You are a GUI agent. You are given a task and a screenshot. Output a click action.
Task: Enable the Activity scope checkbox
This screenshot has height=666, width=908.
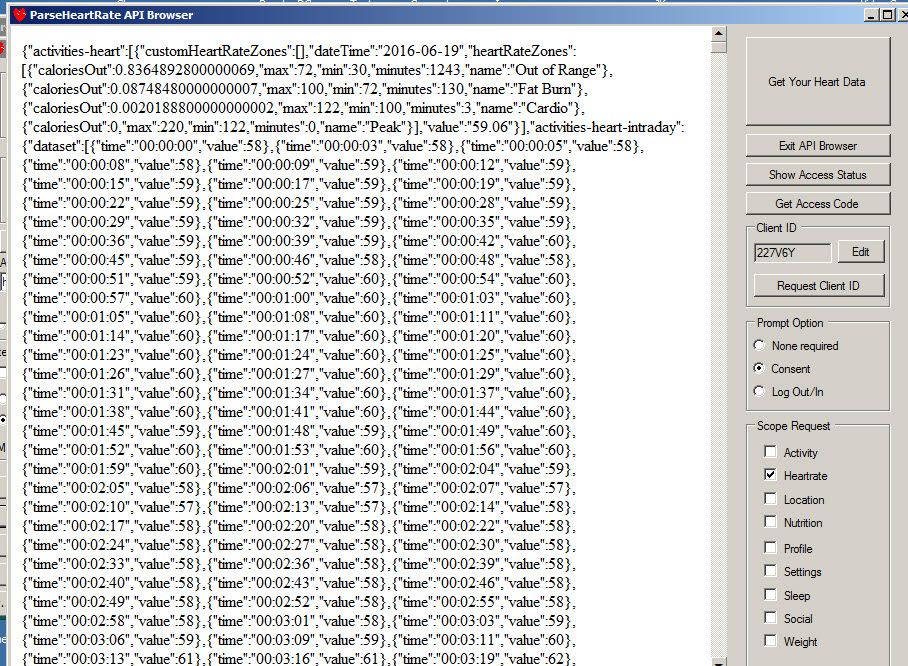coord(770,451)
